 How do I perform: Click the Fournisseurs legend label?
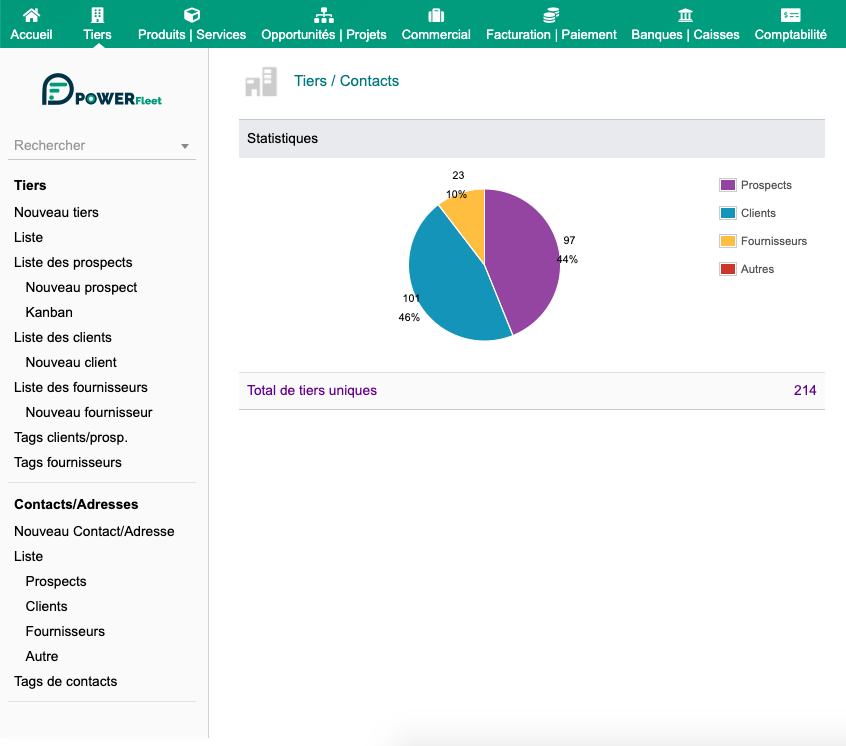pos(774,241)
